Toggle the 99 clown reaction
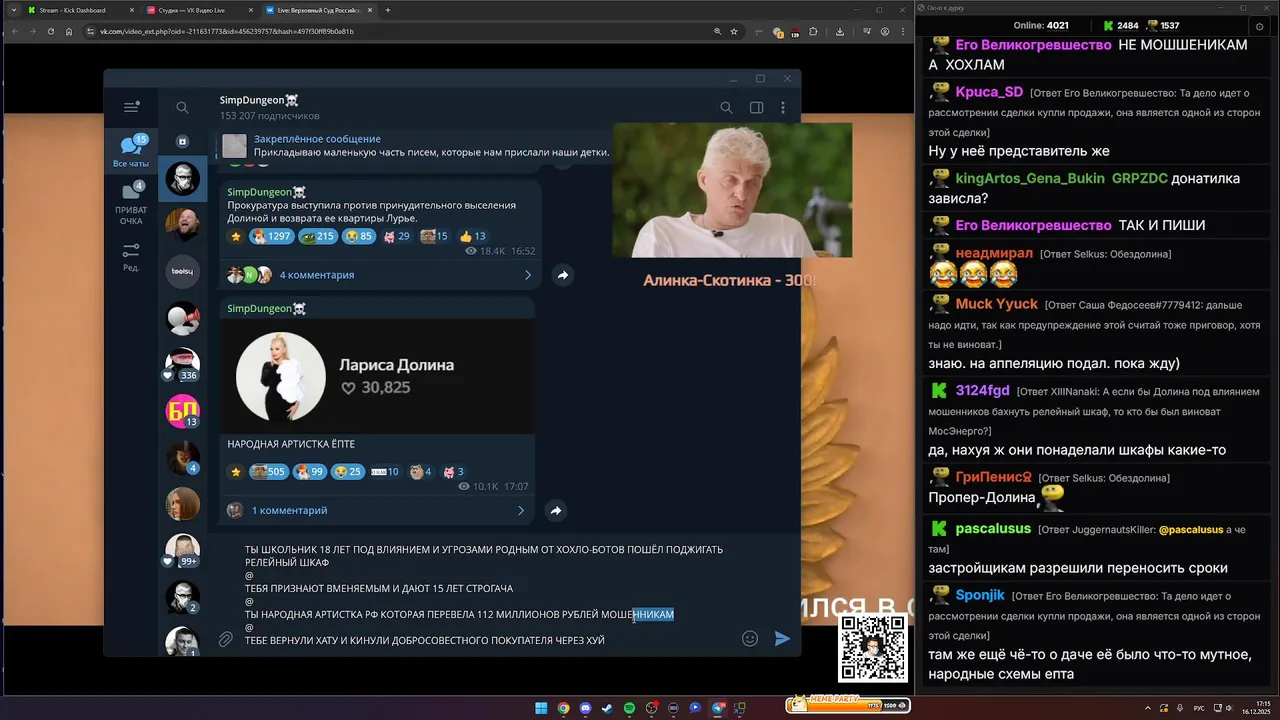Viewport: 1280px width, 720px height. point(309,472)
